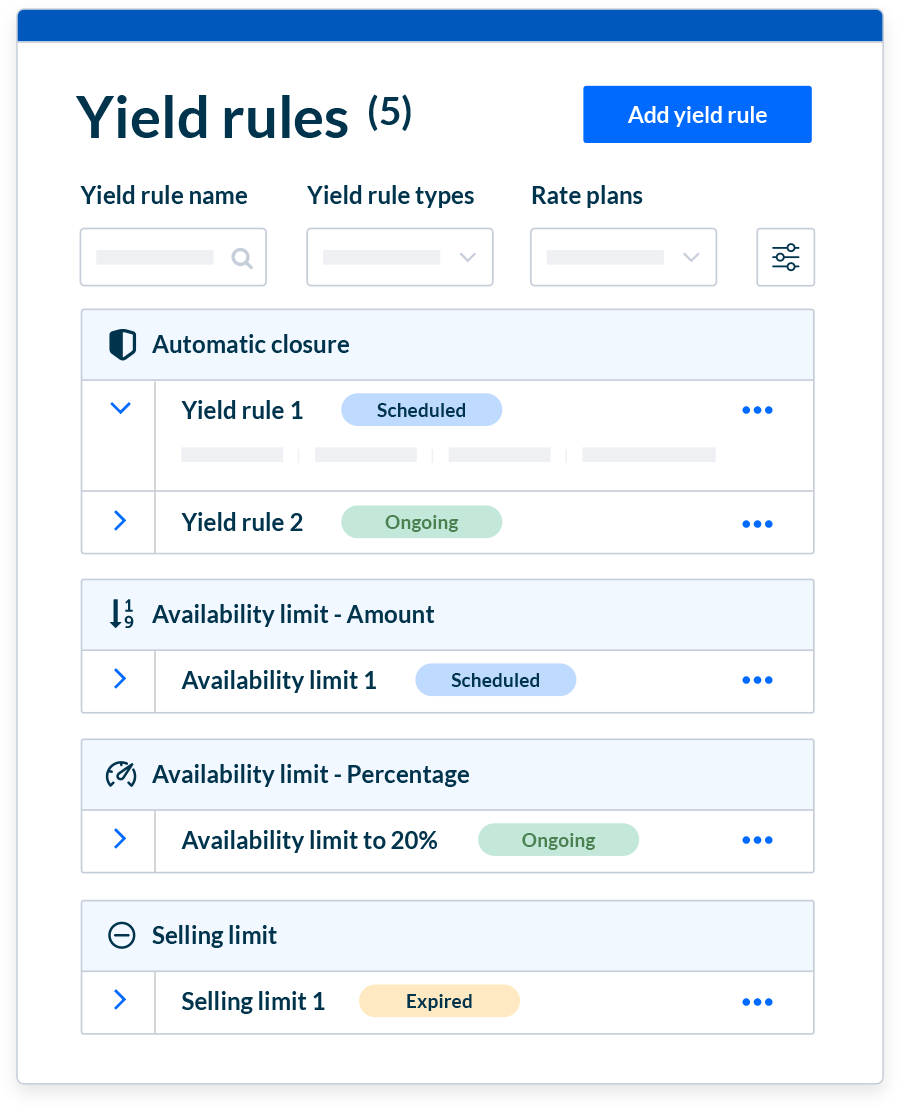Click the Availability limit Percentage gauge icon
The image size is (900, 1109).
tap(121, 774)
